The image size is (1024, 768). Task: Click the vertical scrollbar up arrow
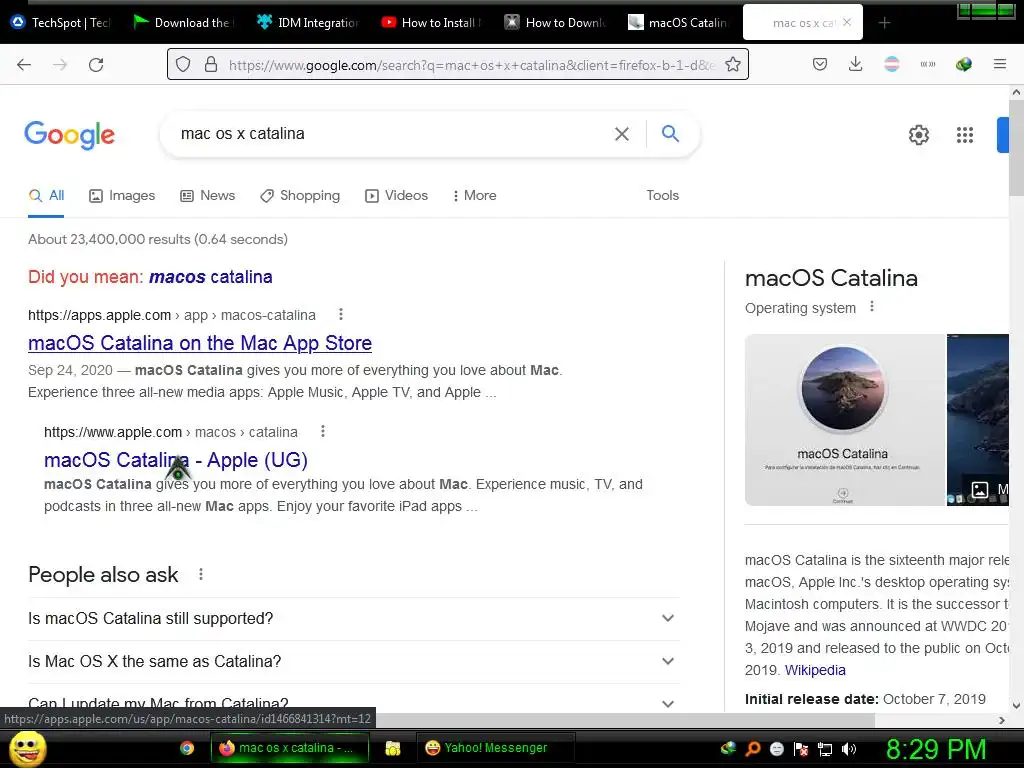coord(1016,92)
